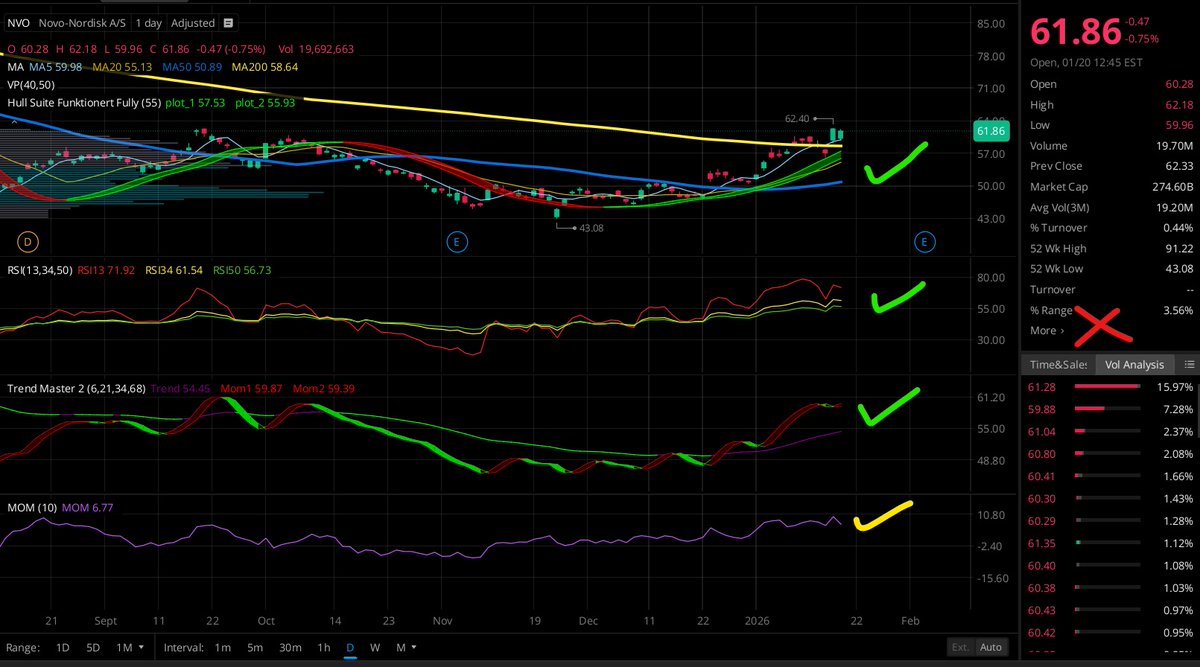Click the large 61.86 last price
The width and height of the screenshot is (1200, 667).
point(1075,32)
